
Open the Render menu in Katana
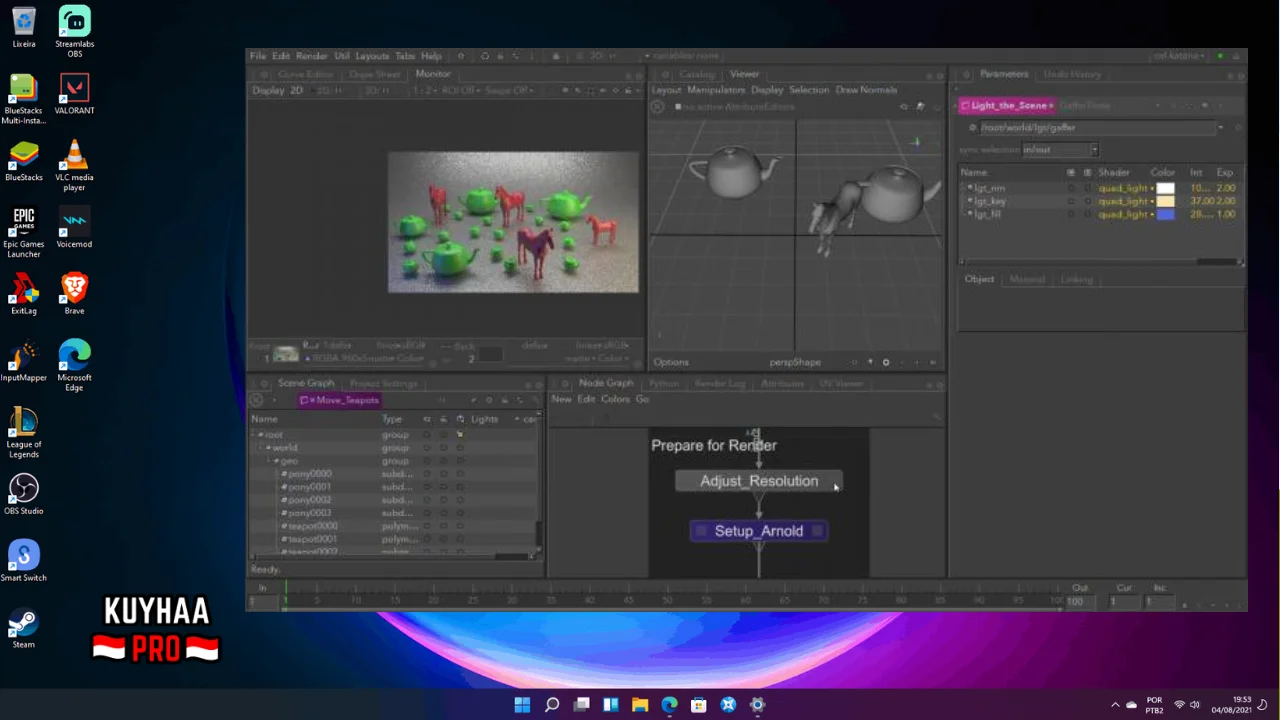click(311, 56)
